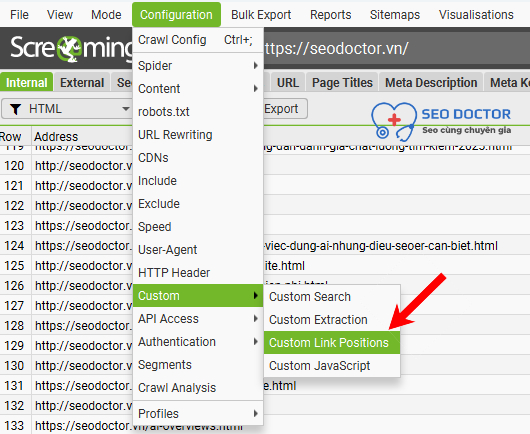Screen dimensions: 530x434
Task: Expand the Content submenu
Action: (x=198, y=89)
